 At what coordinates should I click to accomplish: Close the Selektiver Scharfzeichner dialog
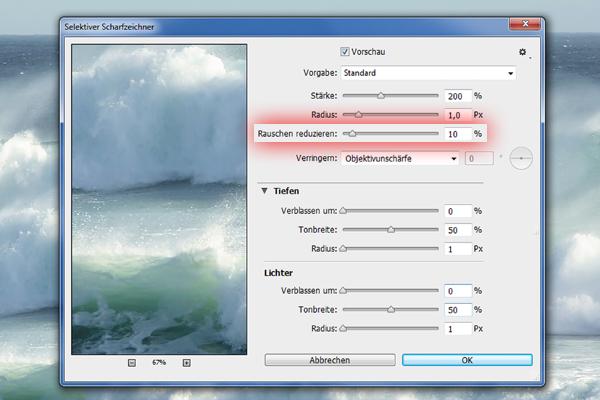(525, 24)
